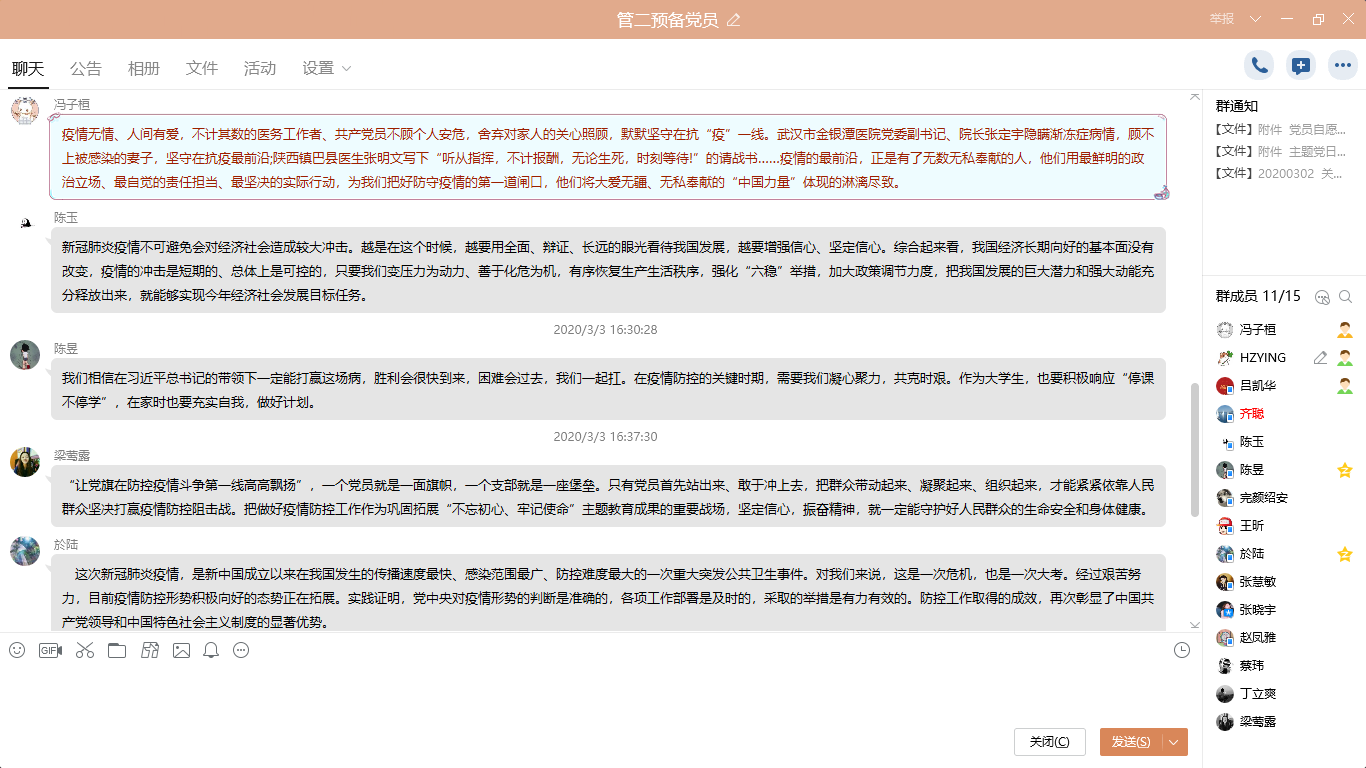Search group members with magnifier icon
This screenshot has width=1366, height=768.
click(x=1345, y=297)
